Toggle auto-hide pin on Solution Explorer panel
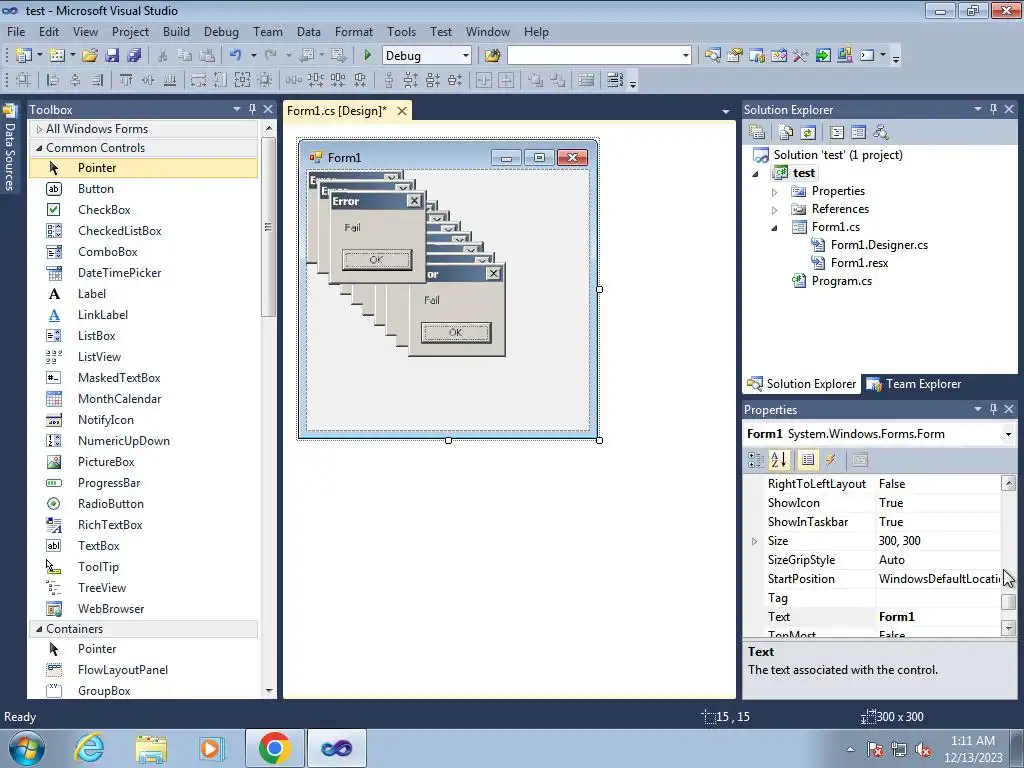This screenshot has height=768, width=1024. tap(993, 109)
